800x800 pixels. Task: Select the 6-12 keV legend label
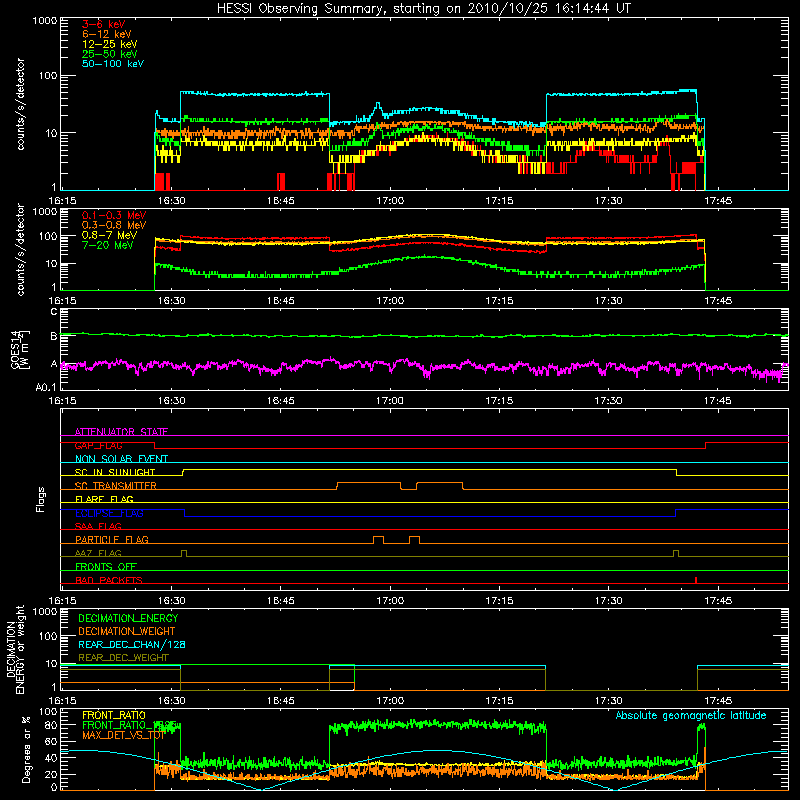(x=107, y=34)
